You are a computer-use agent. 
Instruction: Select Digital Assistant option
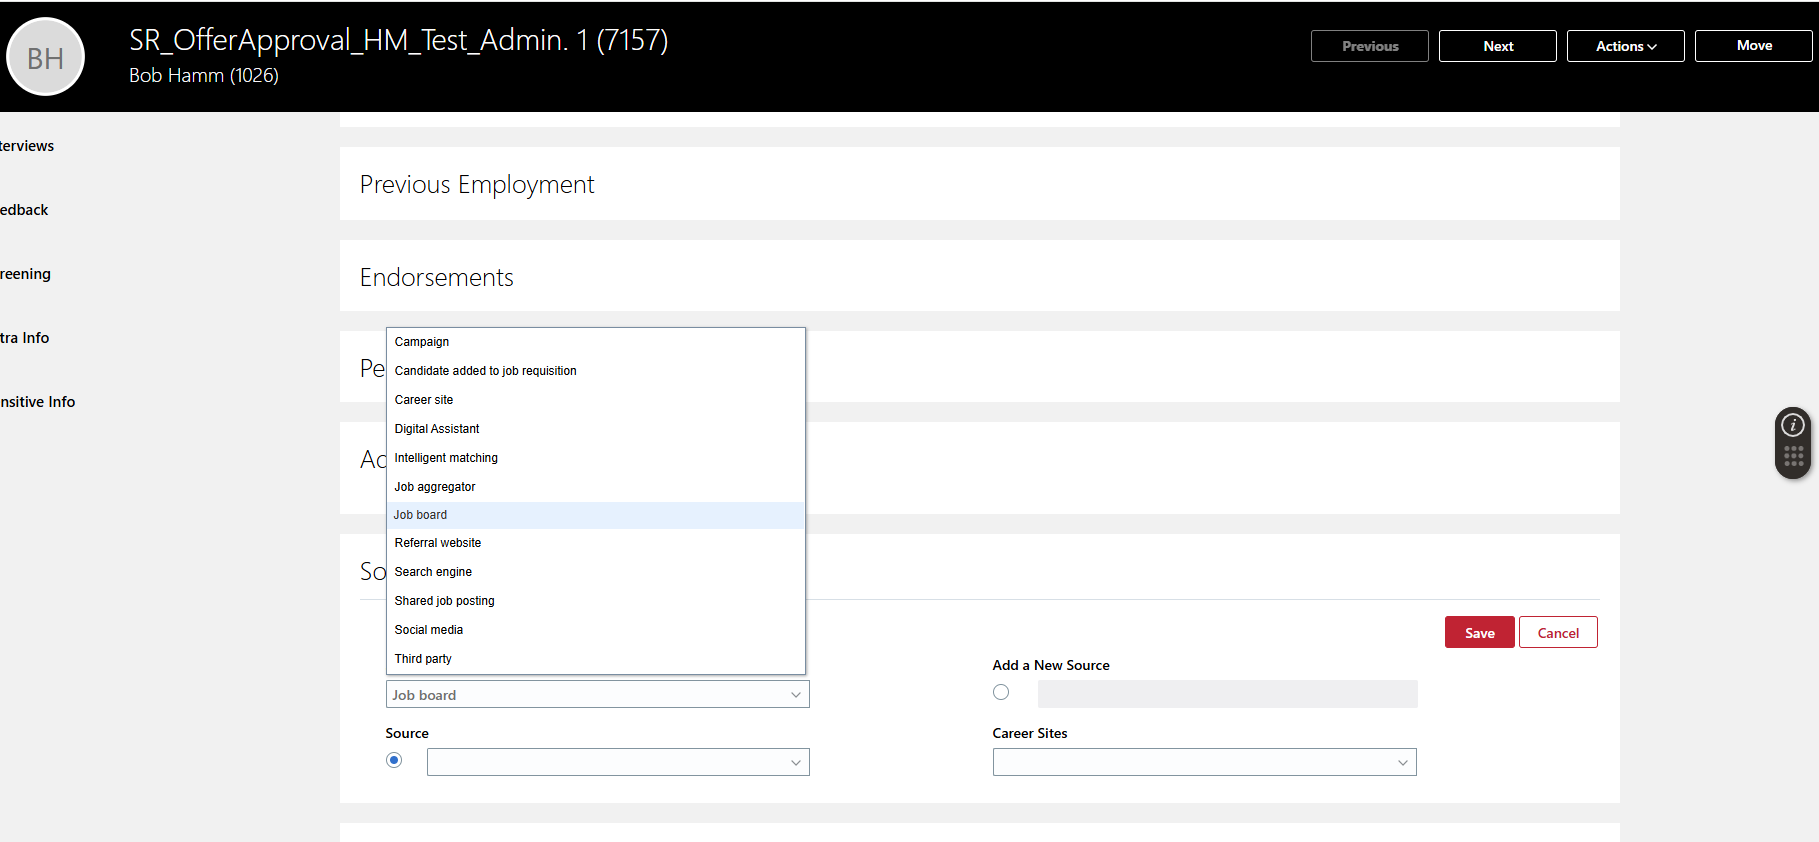[x=595, y=429]
